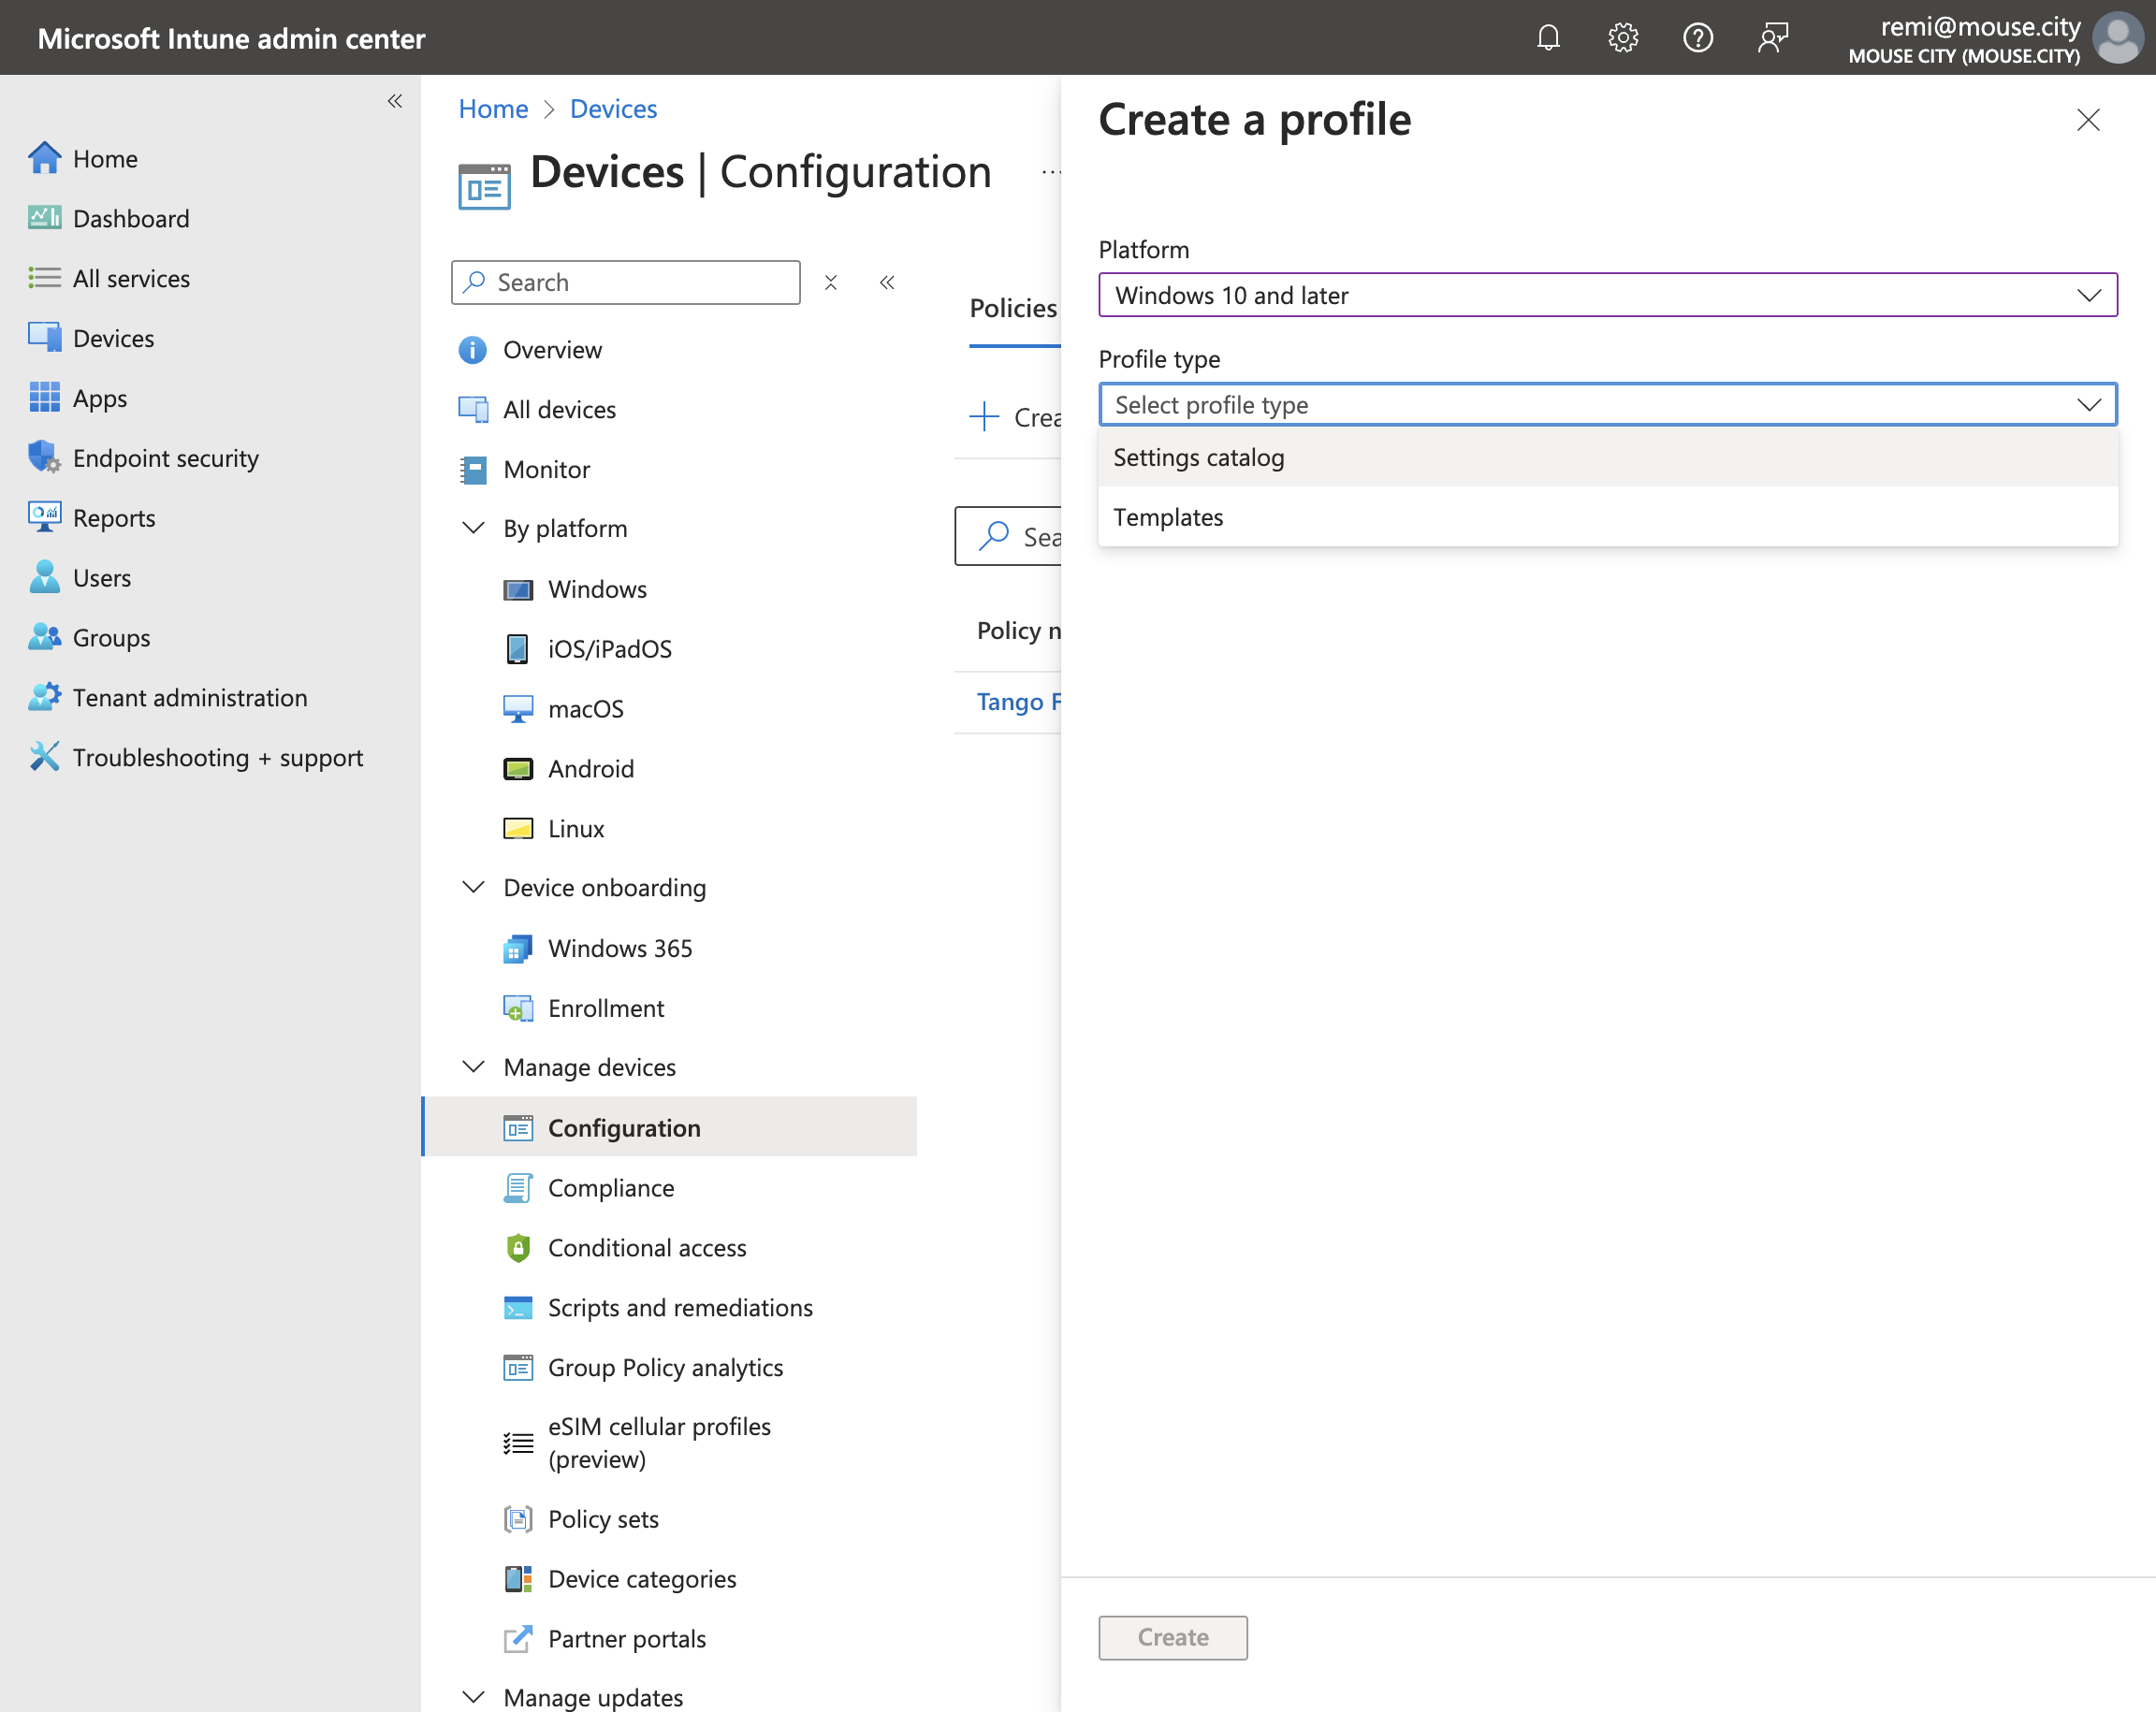Click the Scripts and remediations icon

517,1308
